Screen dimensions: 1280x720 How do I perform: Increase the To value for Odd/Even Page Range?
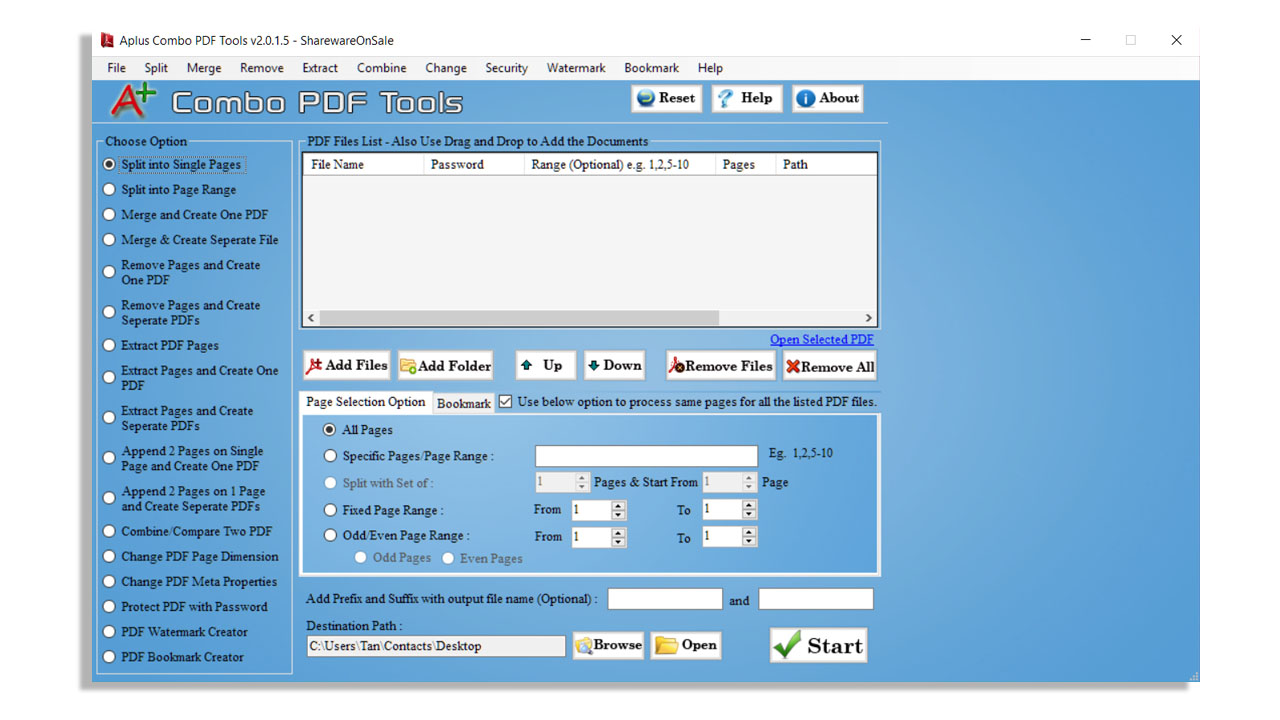tap(748, 532)
